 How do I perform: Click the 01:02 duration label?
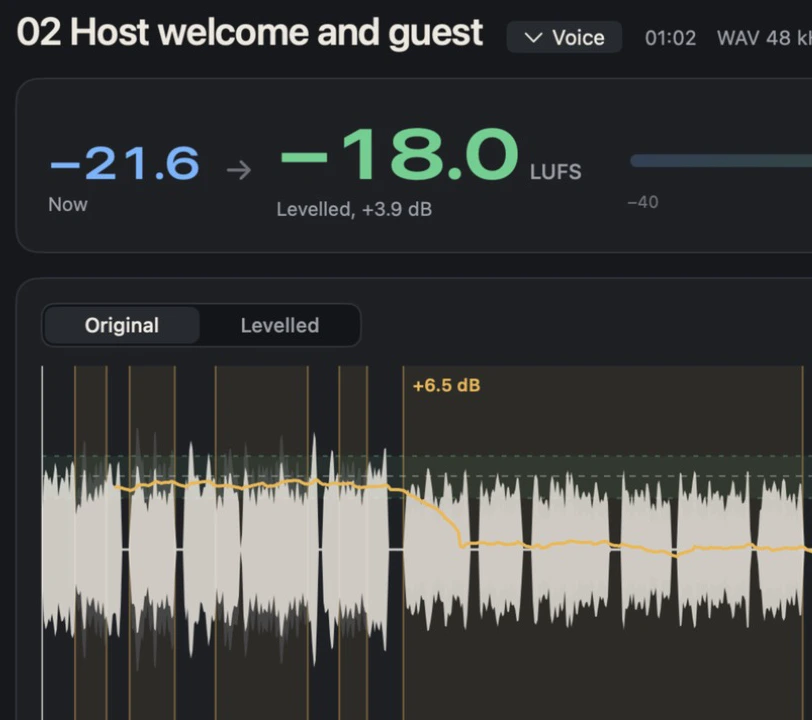pyautogui.click(x=670, y=38)
